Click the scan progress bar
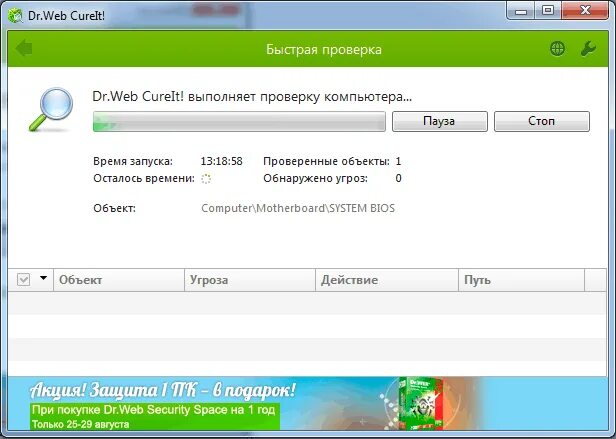This screenshot has height=439, width=616. pyautogui.click(x=239, y=121)
